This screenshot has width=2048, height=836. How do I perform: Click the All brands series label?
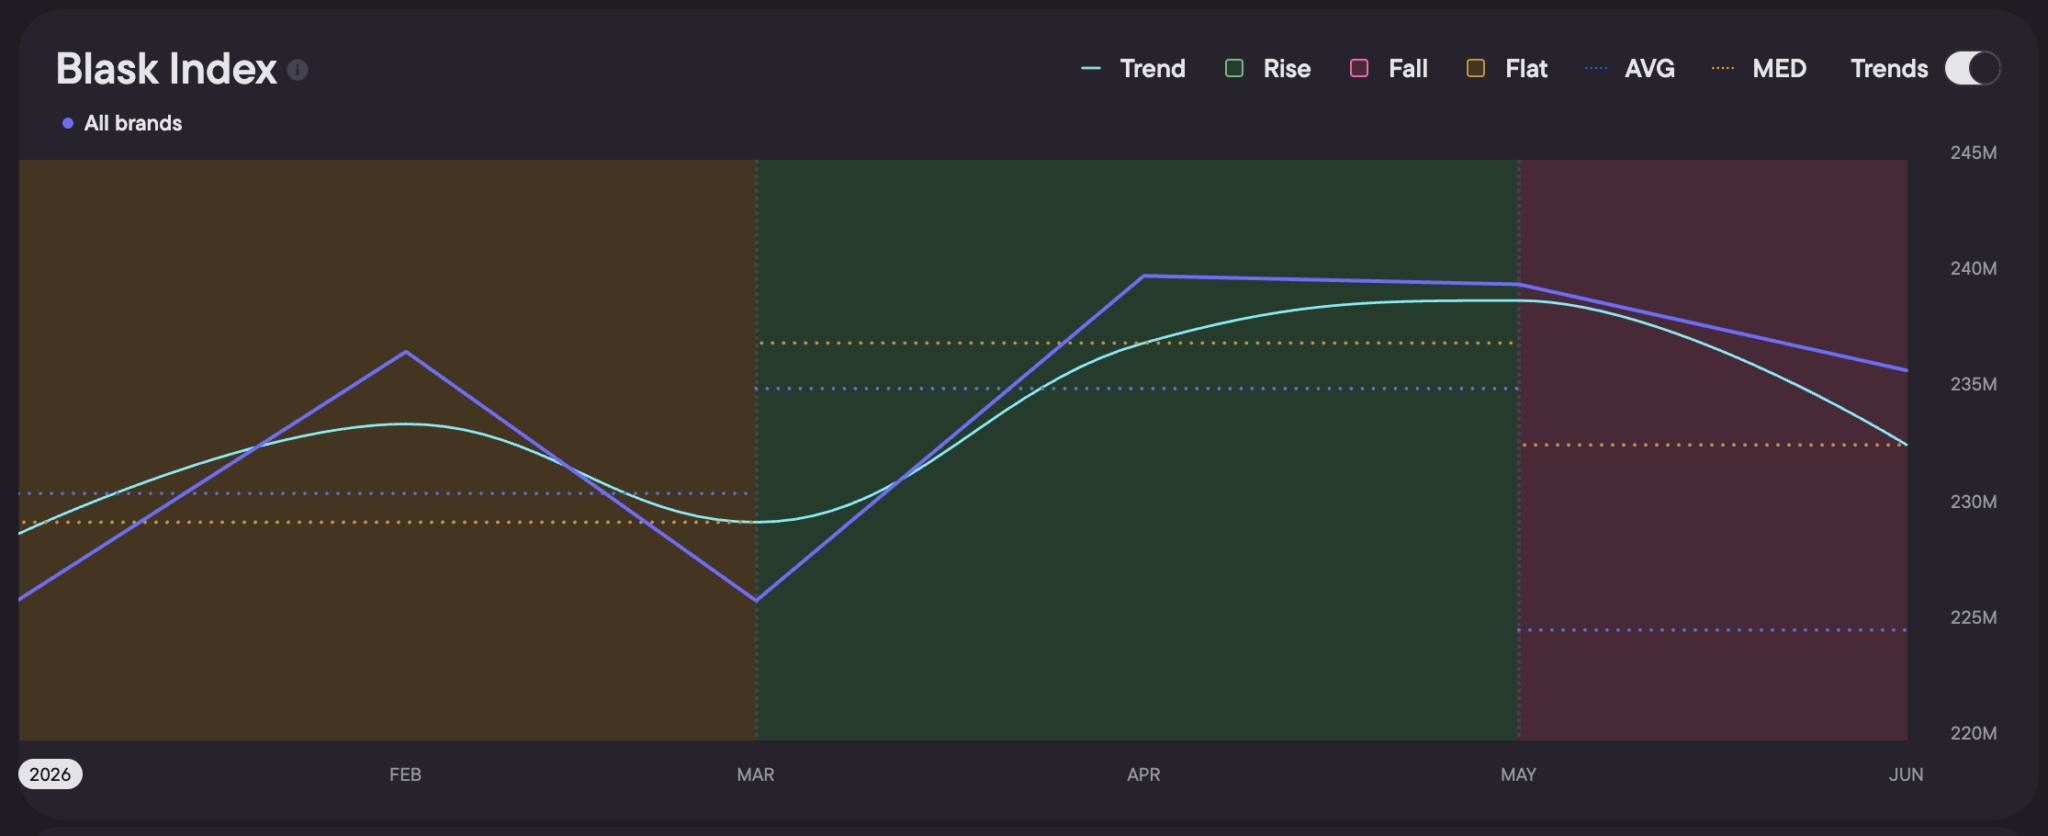click(x=133, y=123)
